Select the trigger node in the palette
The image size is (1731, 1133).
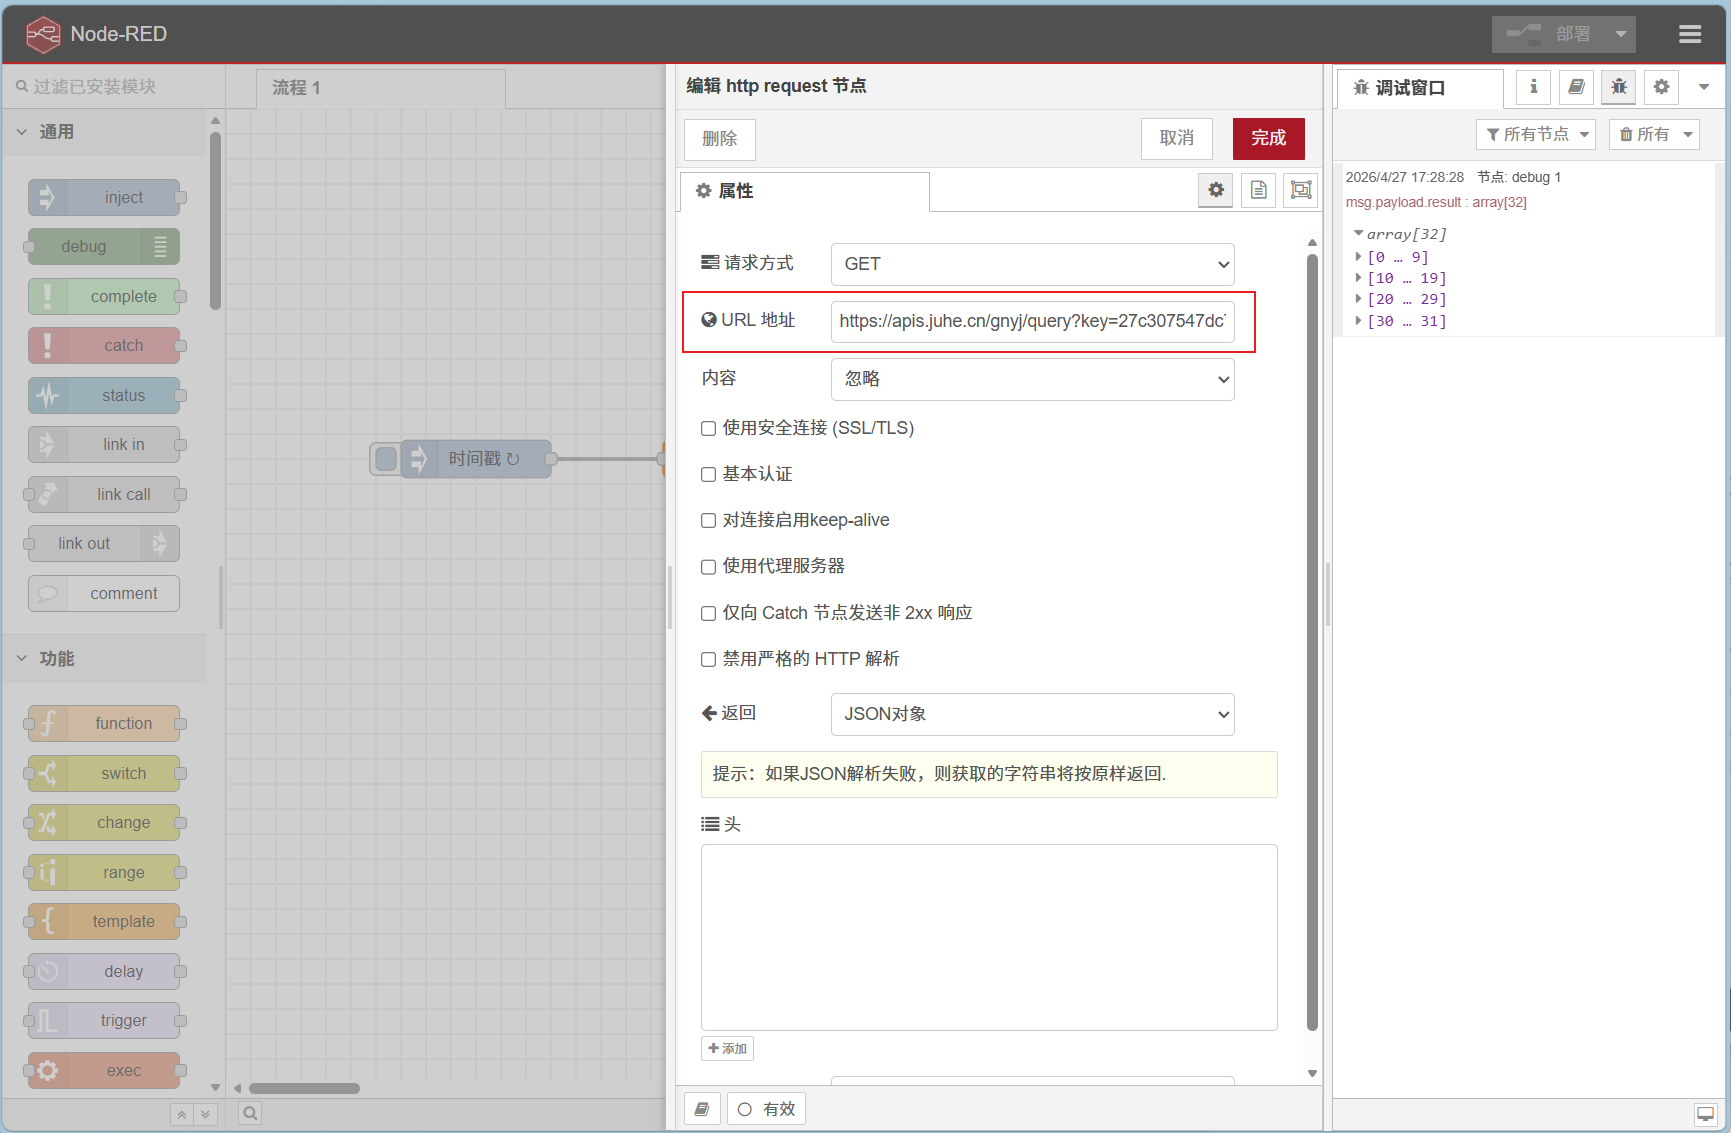click(104, 1021)
